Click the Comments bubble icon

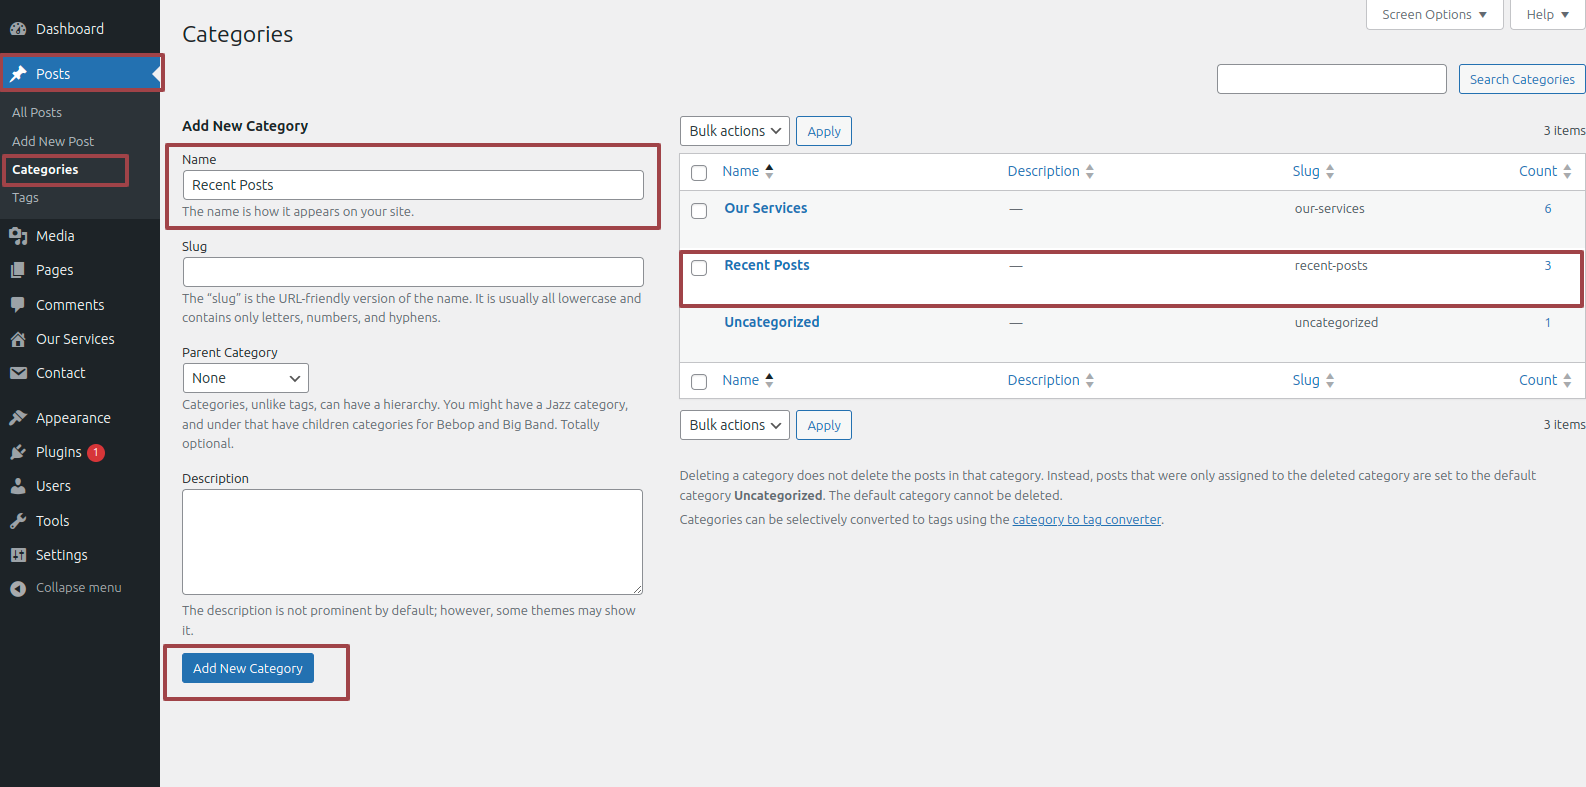click(18, 305)
